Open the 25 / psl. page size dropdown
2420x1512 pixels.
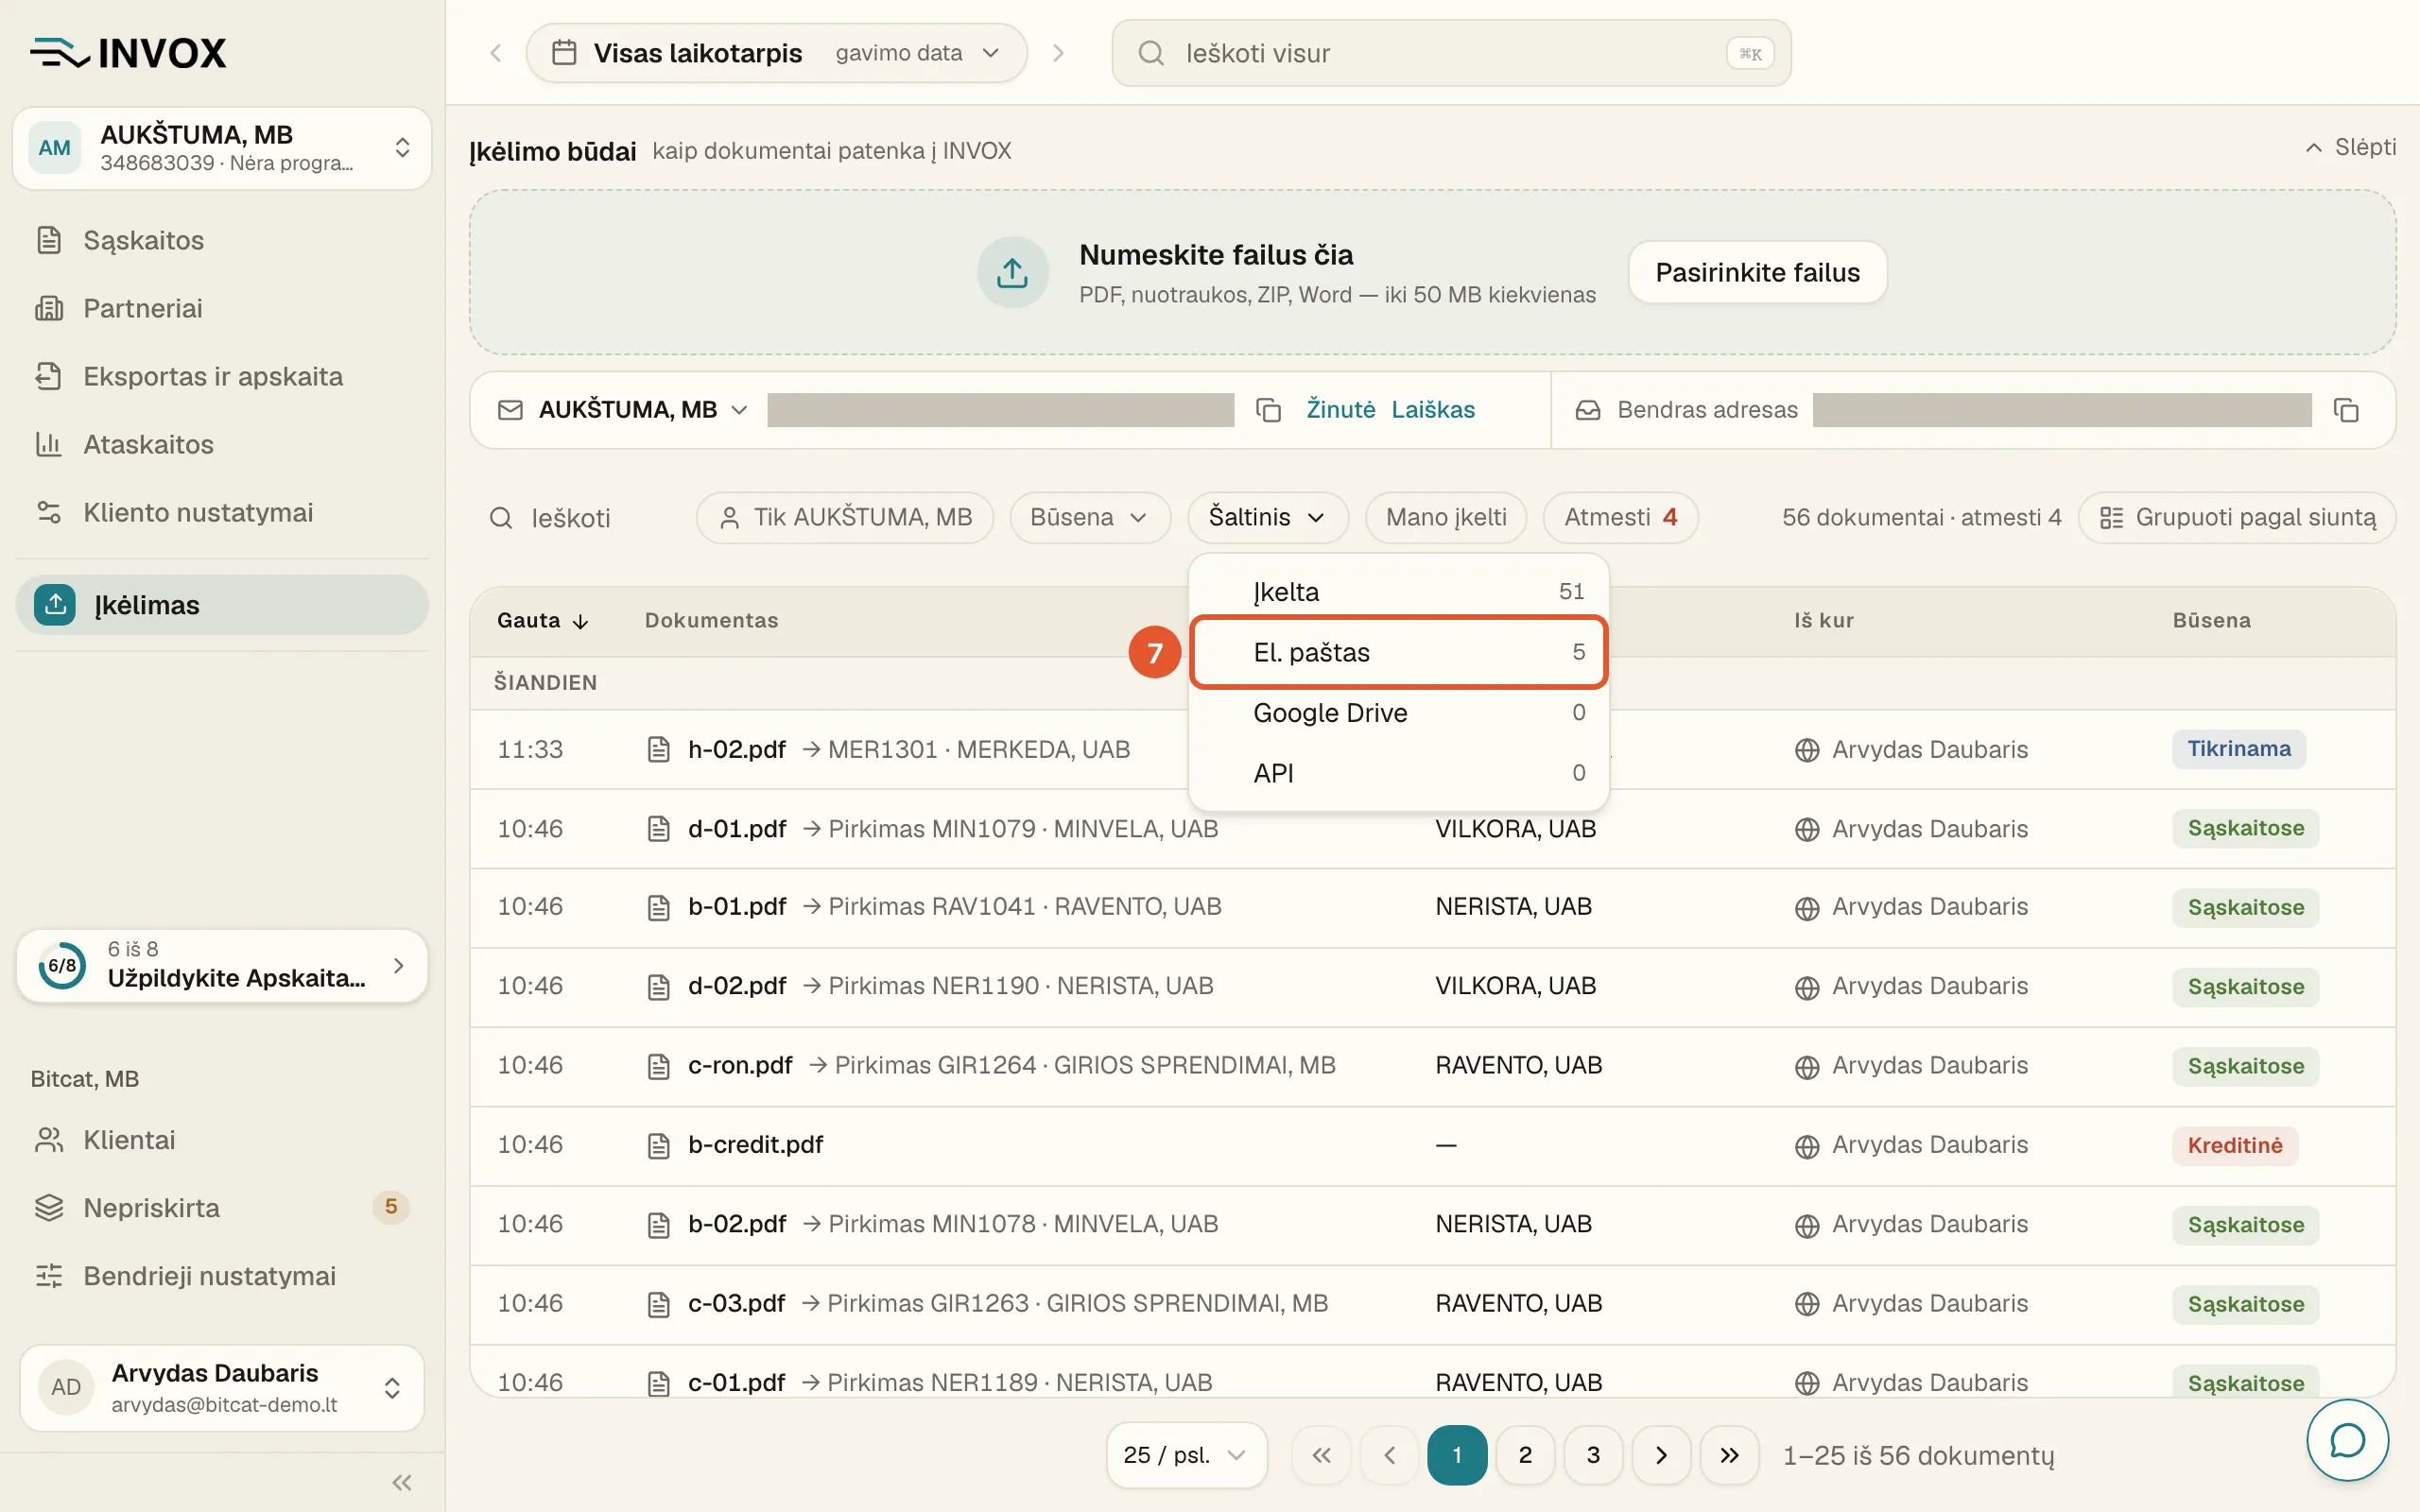coord(1186,1455)
